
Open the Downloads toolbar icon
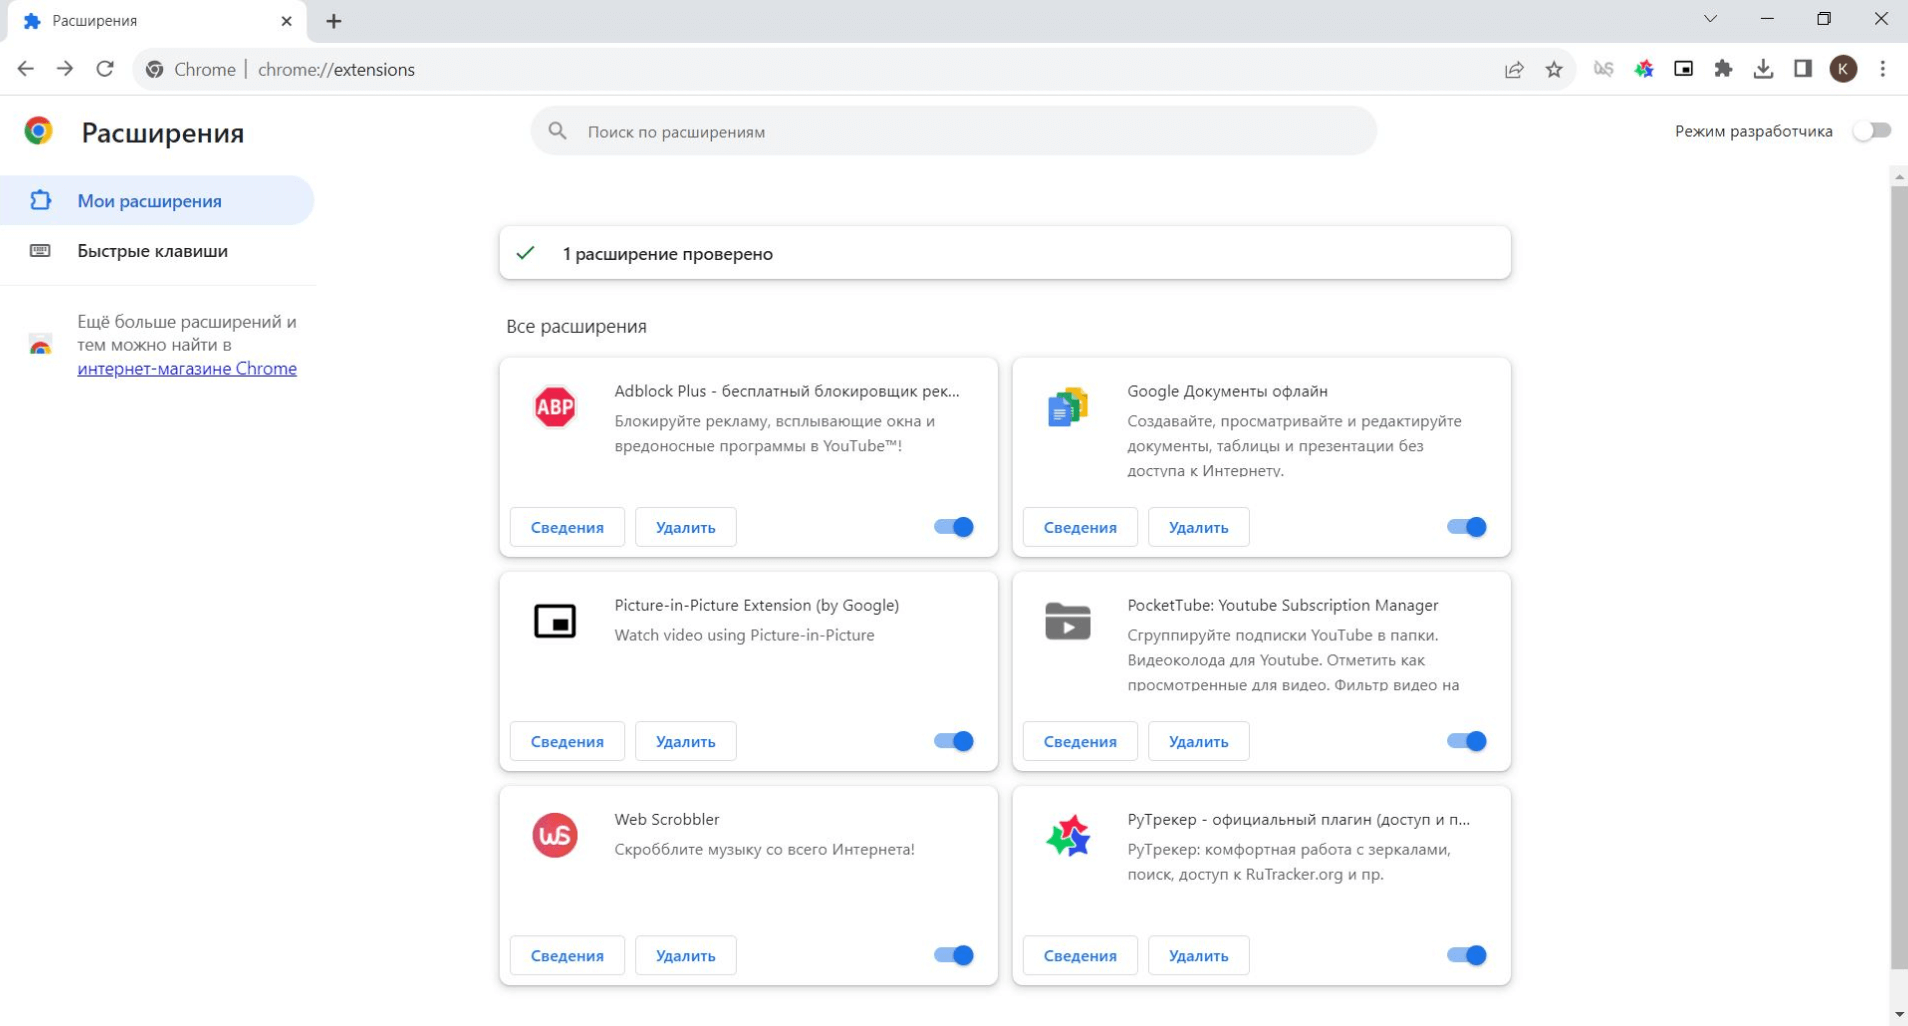point(1763,69)
